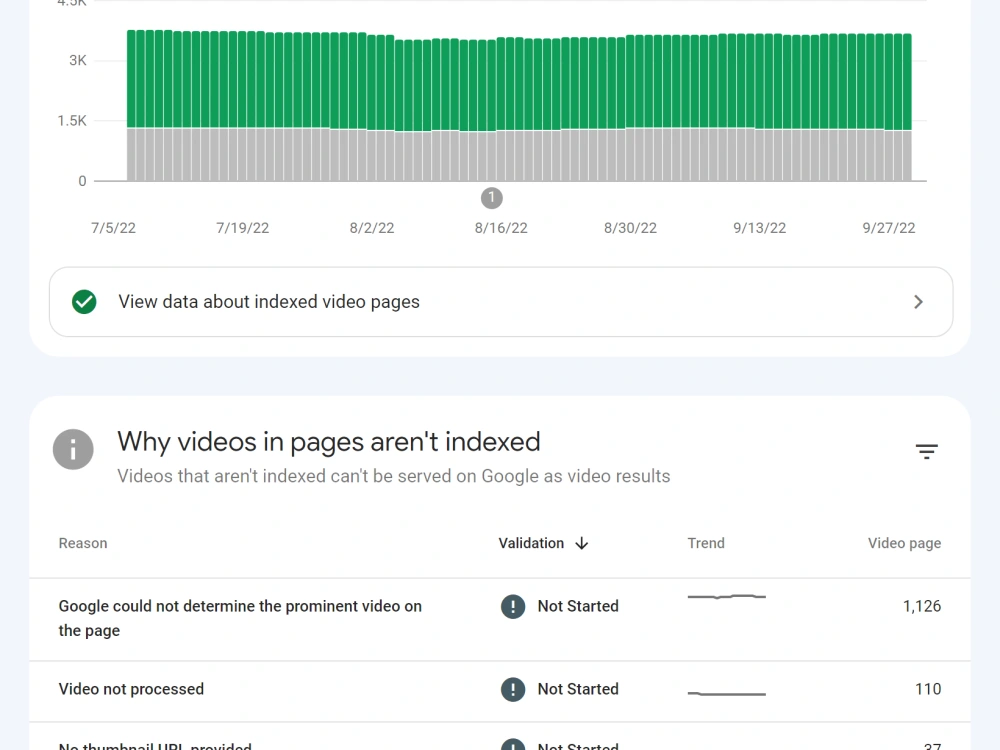Sort the table by Video page count
1000x750 pixels.
[904, 543]
